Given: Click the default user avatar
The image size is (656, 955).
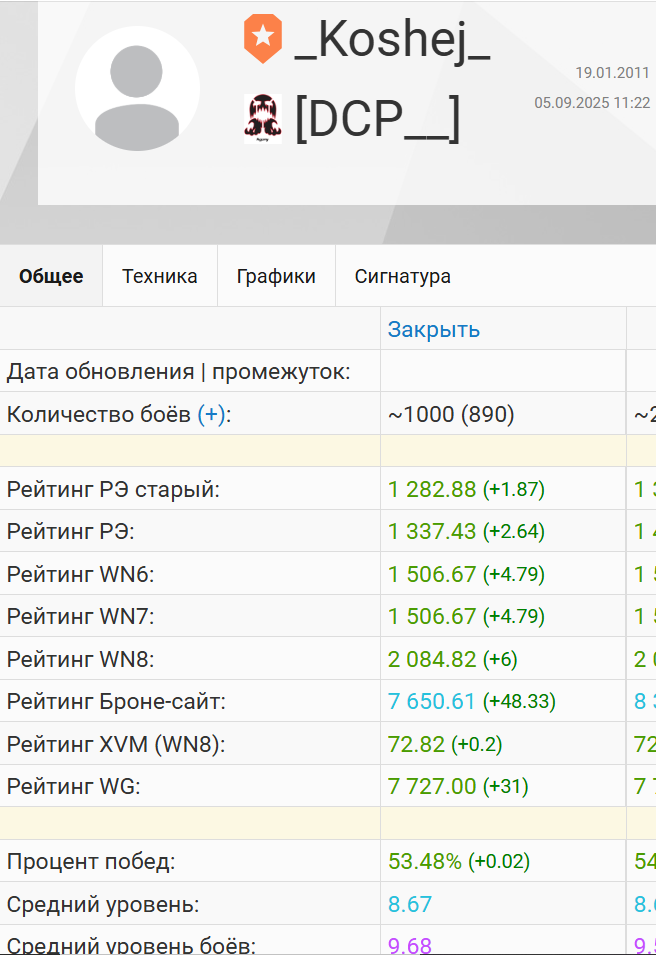Looking at the screenshot, I should (137, 89).
